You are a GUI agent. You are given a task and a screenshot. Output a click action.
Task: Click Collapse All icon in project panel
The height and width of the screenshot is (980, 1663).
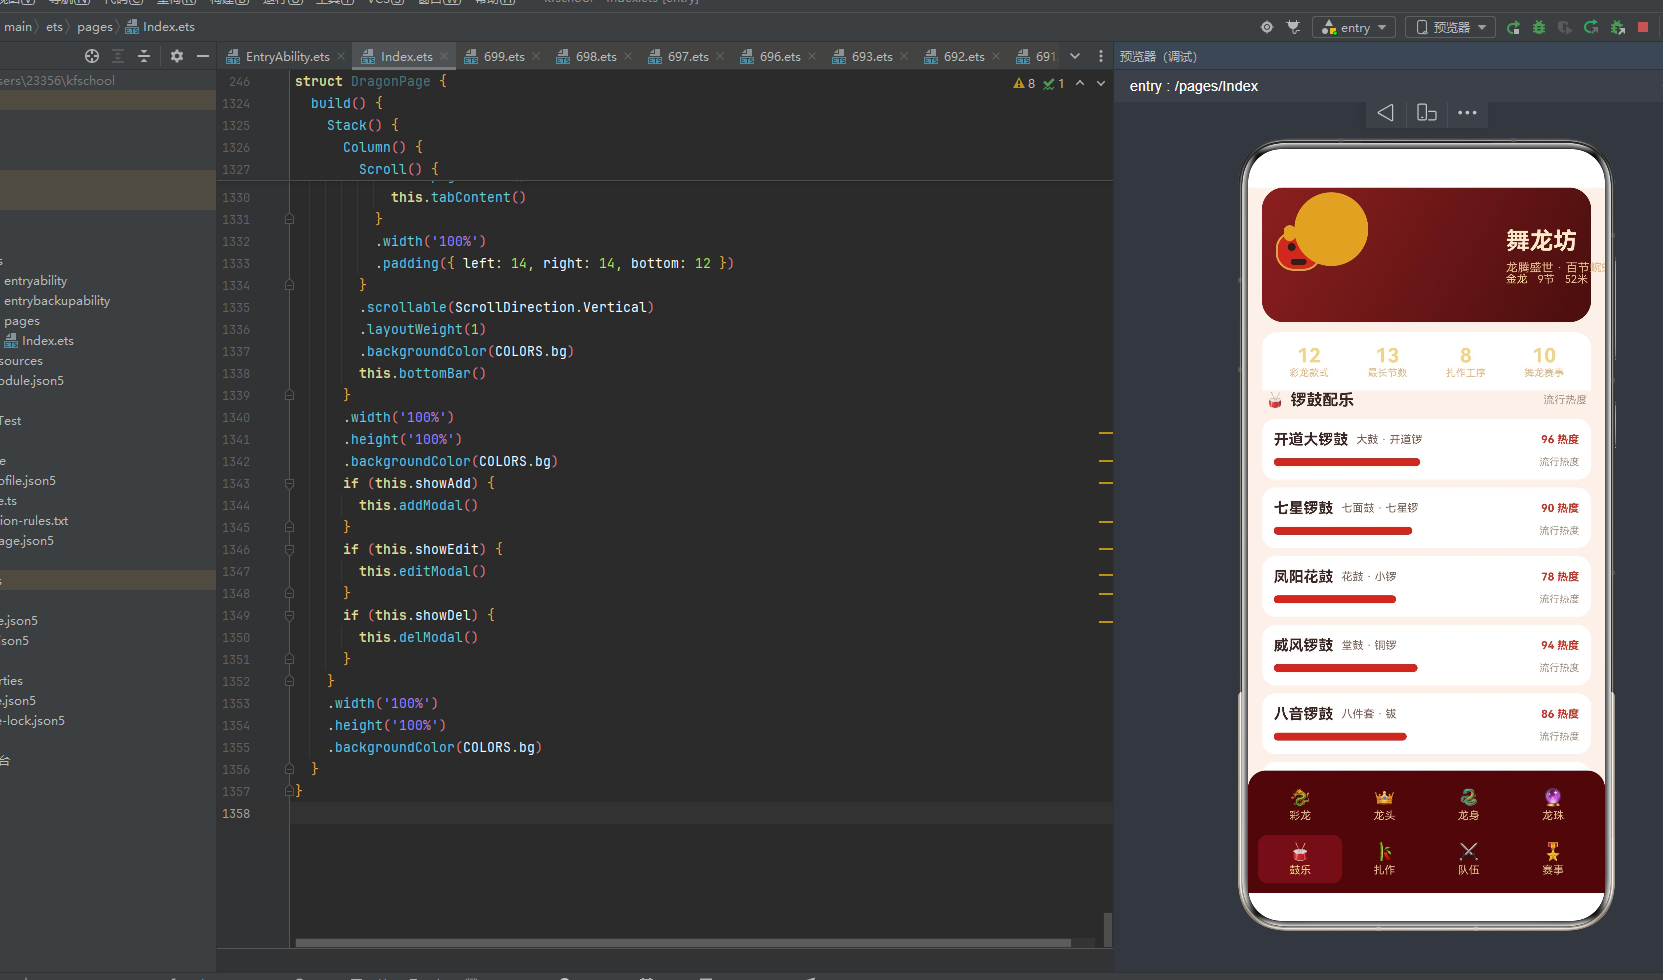click(x=144, y=56)
